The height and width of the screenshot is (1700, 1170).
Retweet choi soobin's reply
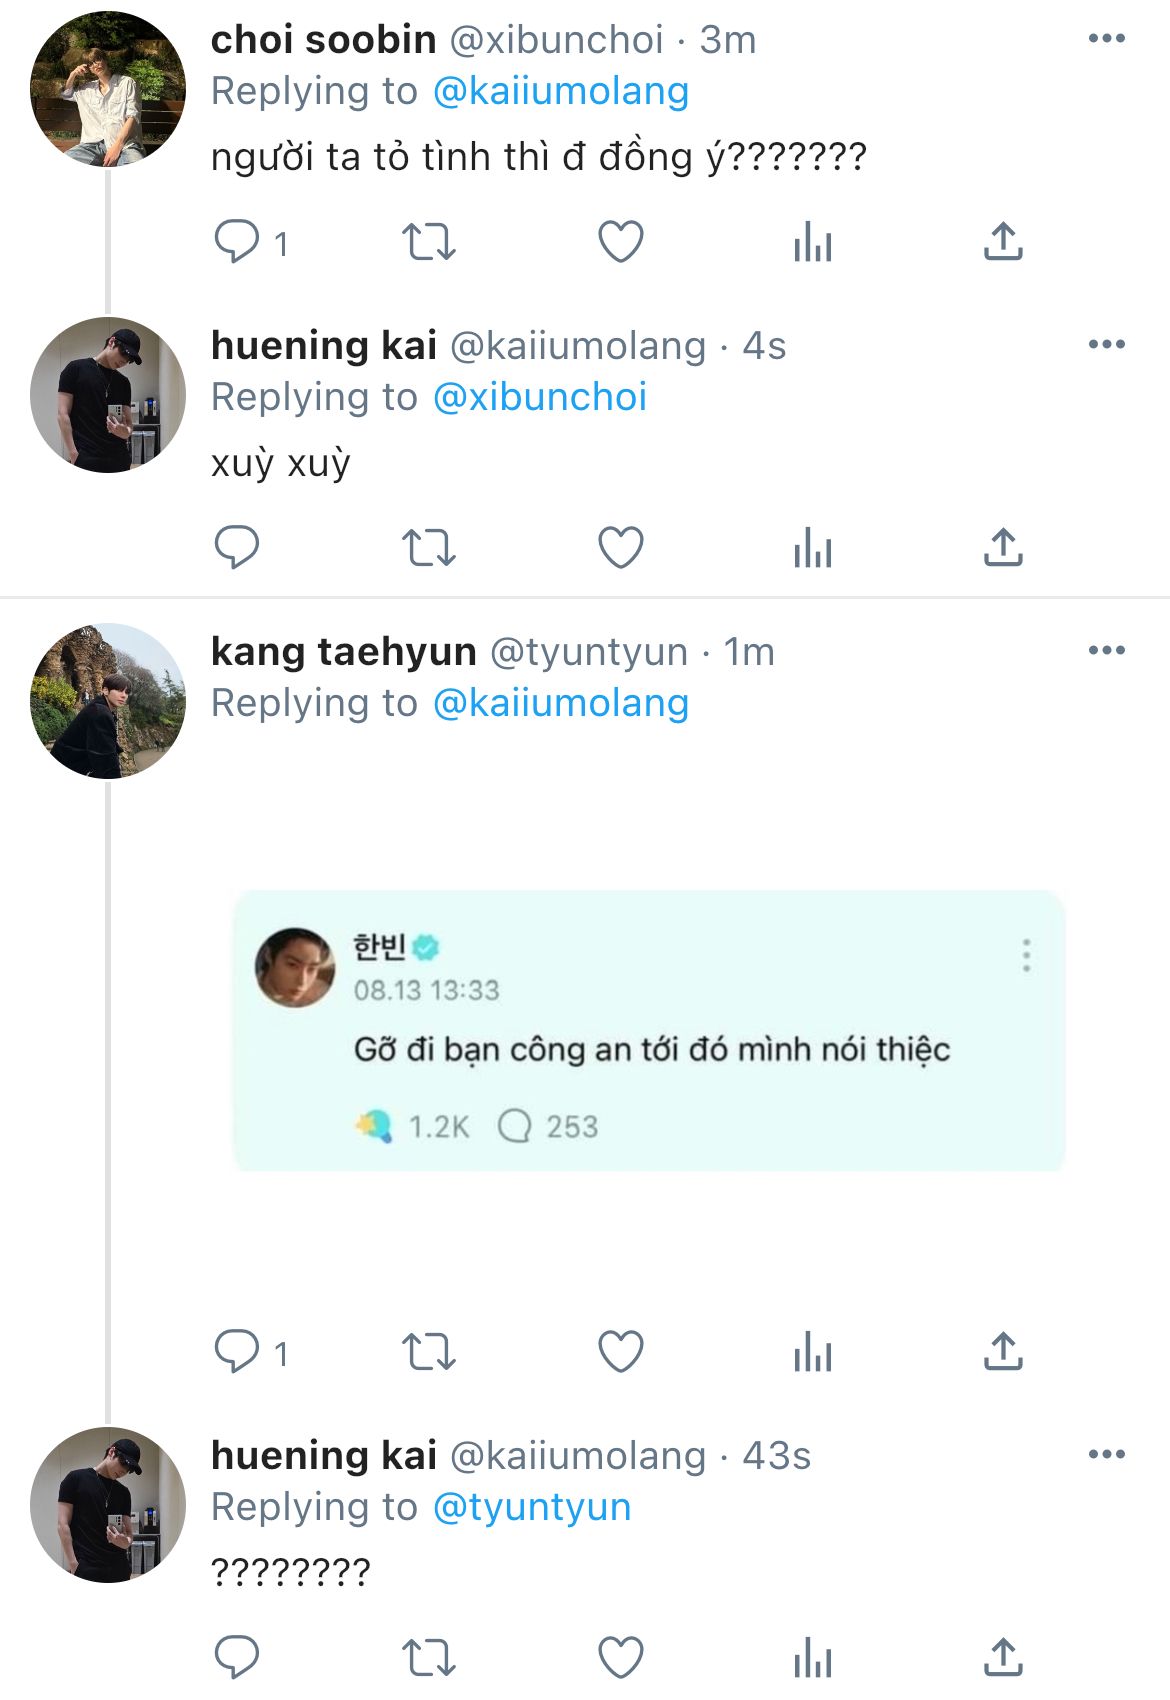tap(429, 242)
